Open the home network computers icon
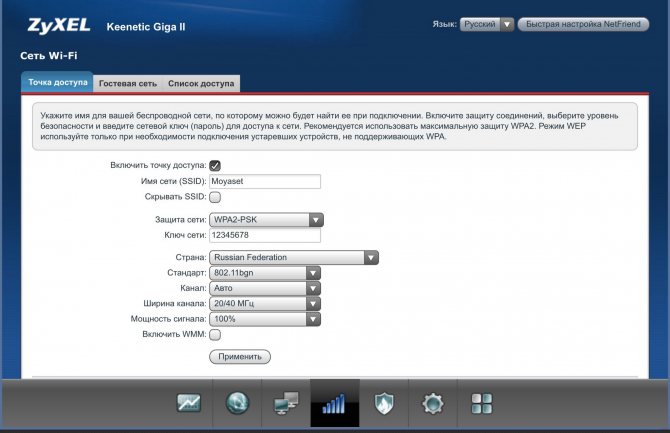Image resolution: width=670 pixels, height=433 pixels. (286, 403)
